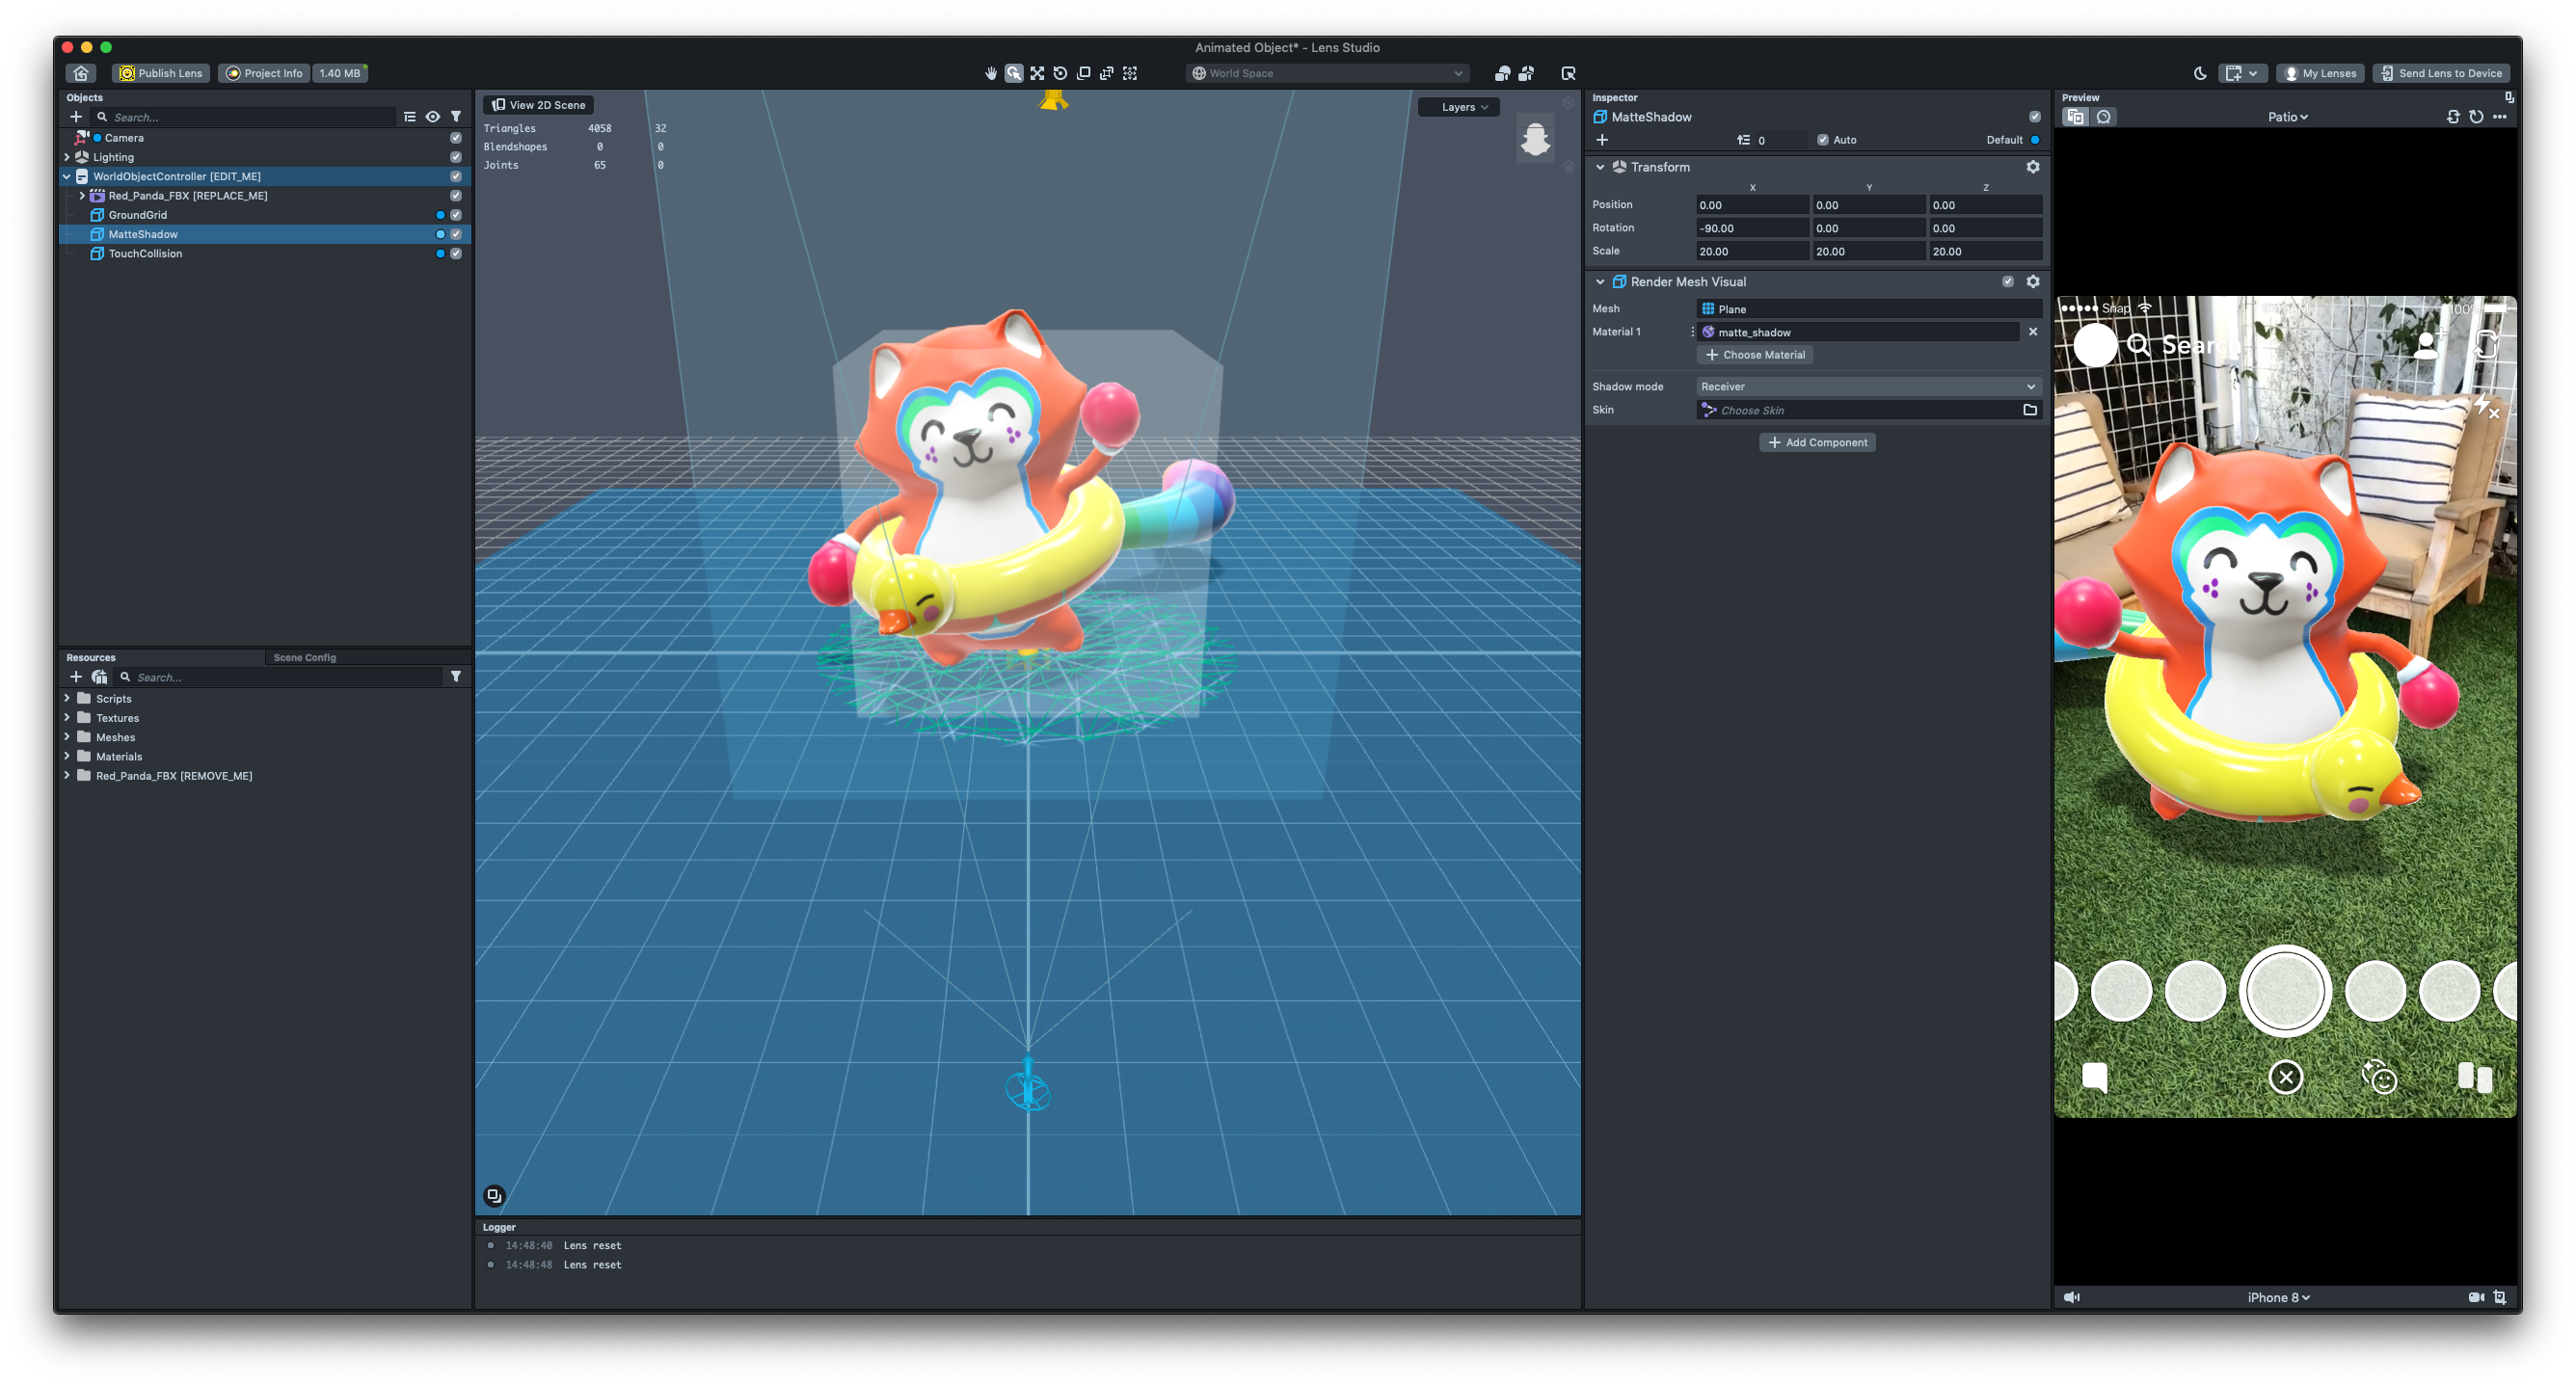Open the Layers dropdown in viewport
2576x1385 pixels.
[1459, 107]
